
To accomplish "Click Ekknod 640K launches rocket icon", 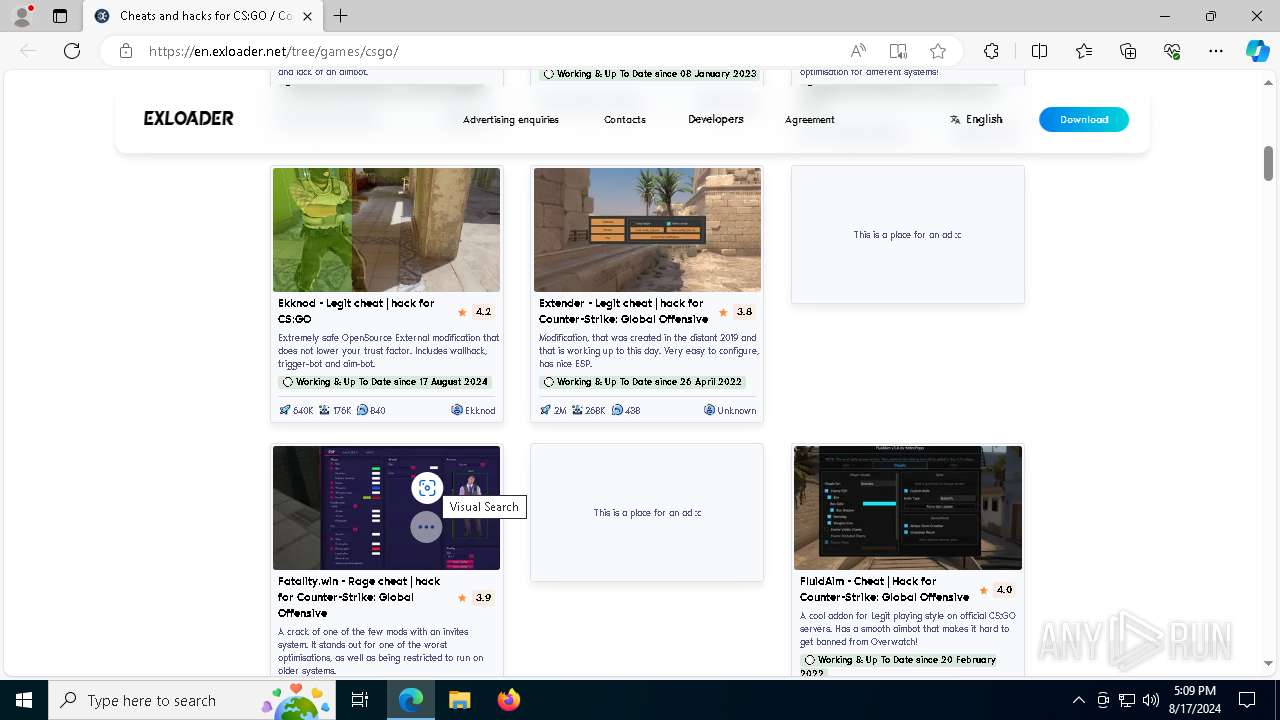I will [x=285, y=410].
